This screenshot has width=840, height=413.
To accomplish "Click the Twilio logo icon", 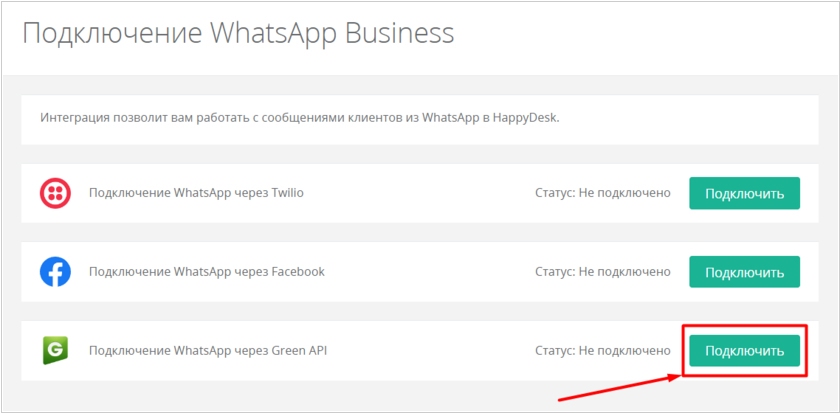I will click(55, 193).
